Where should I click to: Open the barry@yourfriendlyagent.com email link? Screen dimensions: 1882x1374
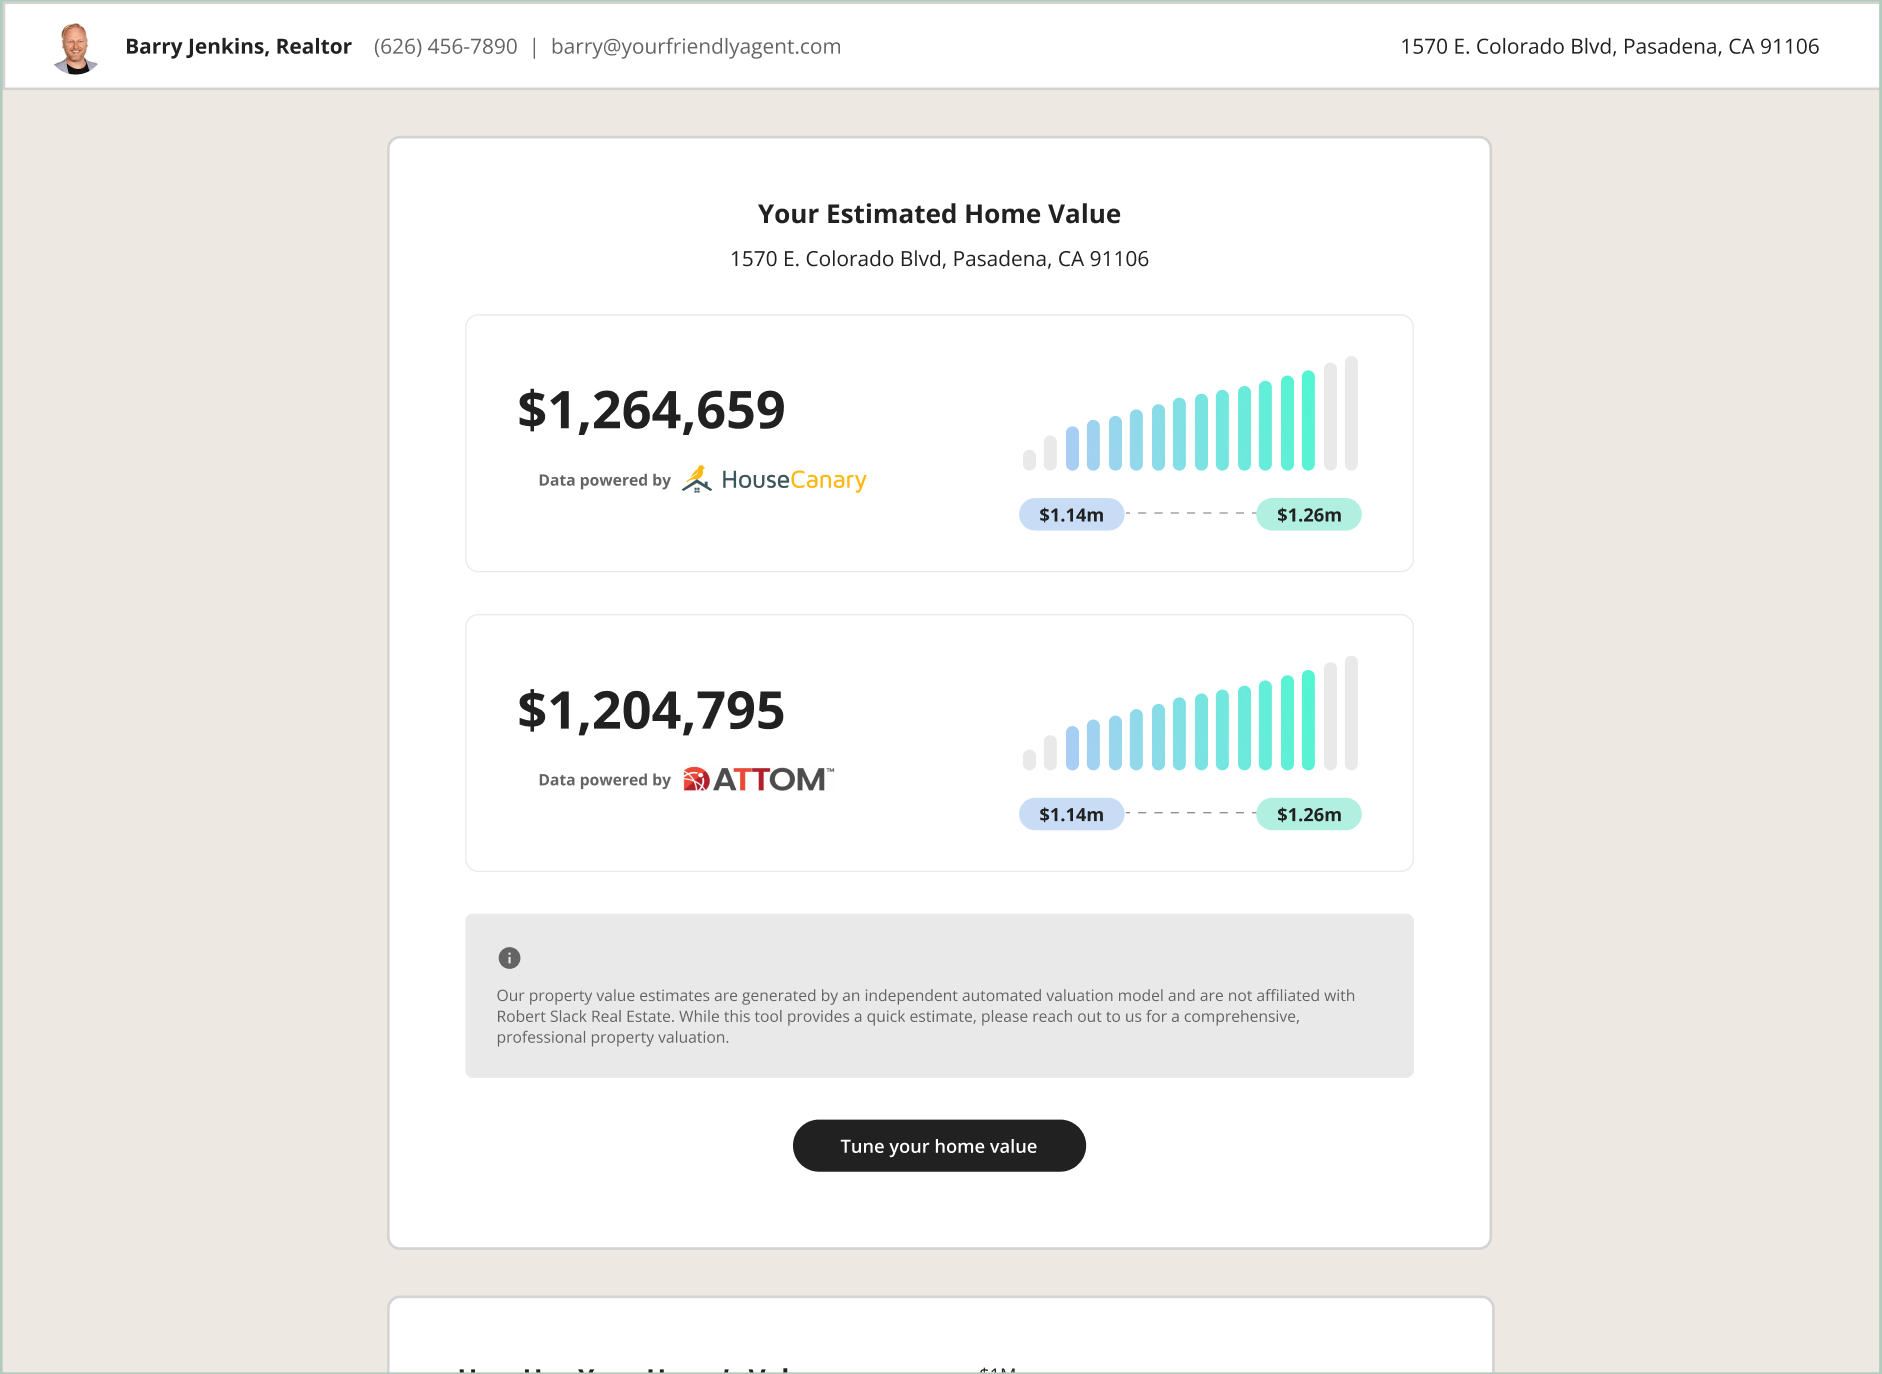point(695,47)
